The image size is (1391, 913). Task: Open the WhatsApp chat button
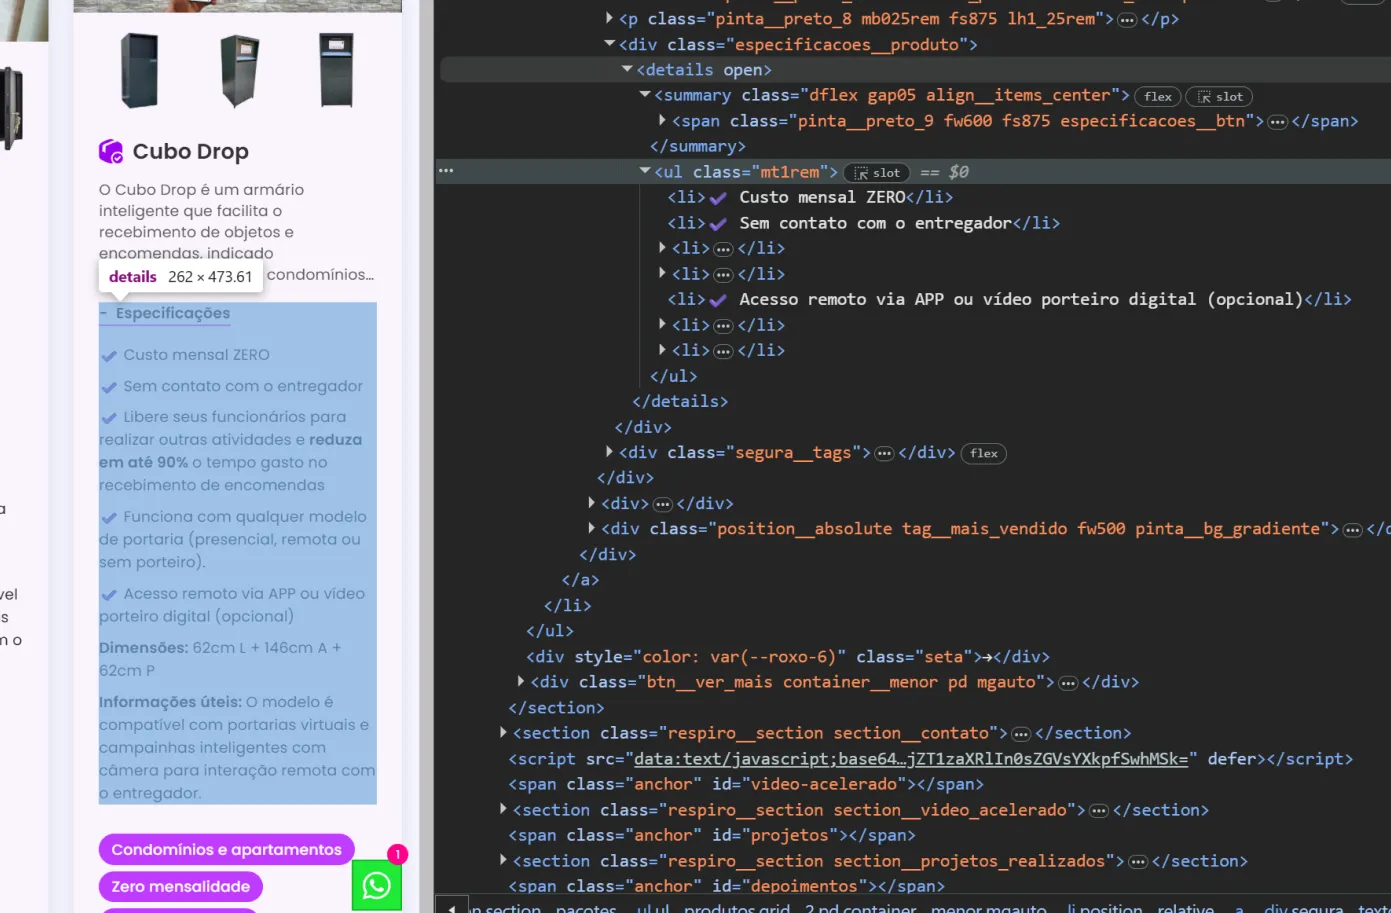click(x=376, y=885)
